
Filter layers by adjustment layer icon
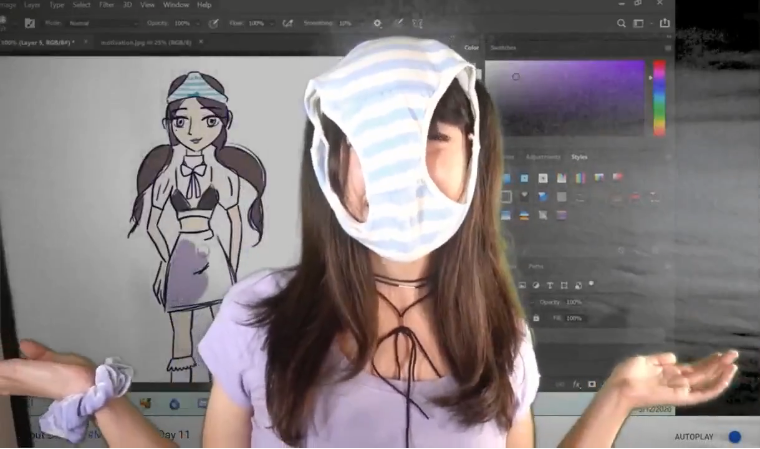[x=536, y=285]
